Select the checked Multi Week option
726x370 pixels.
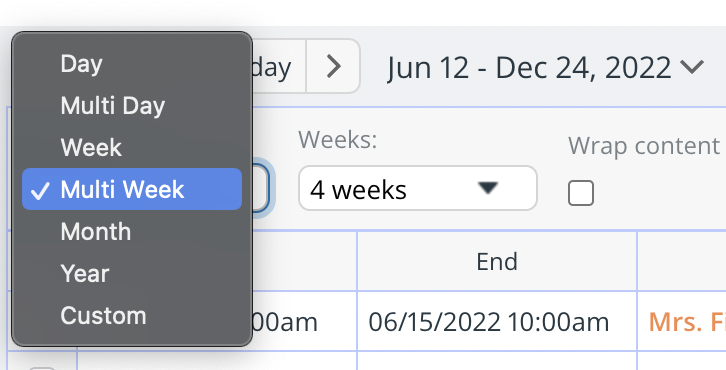(132, 189)
